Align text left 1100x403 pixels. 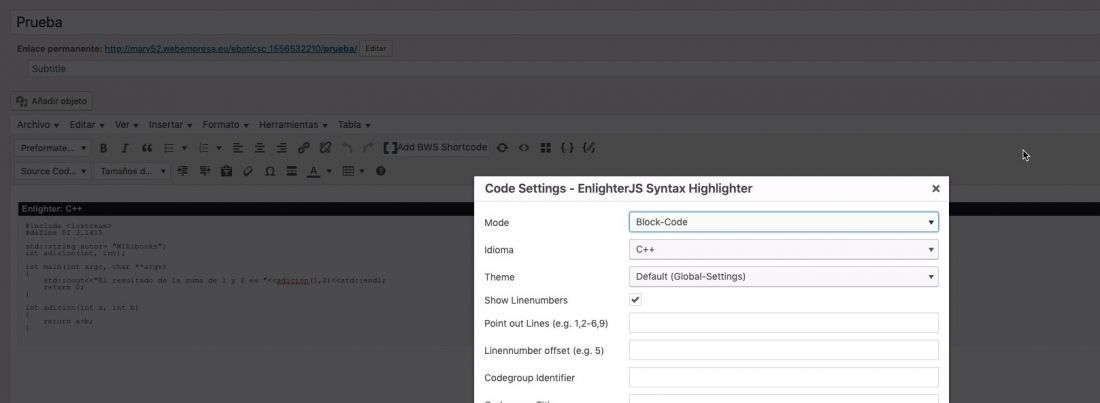pyautogui.click(x=238, y=148)
